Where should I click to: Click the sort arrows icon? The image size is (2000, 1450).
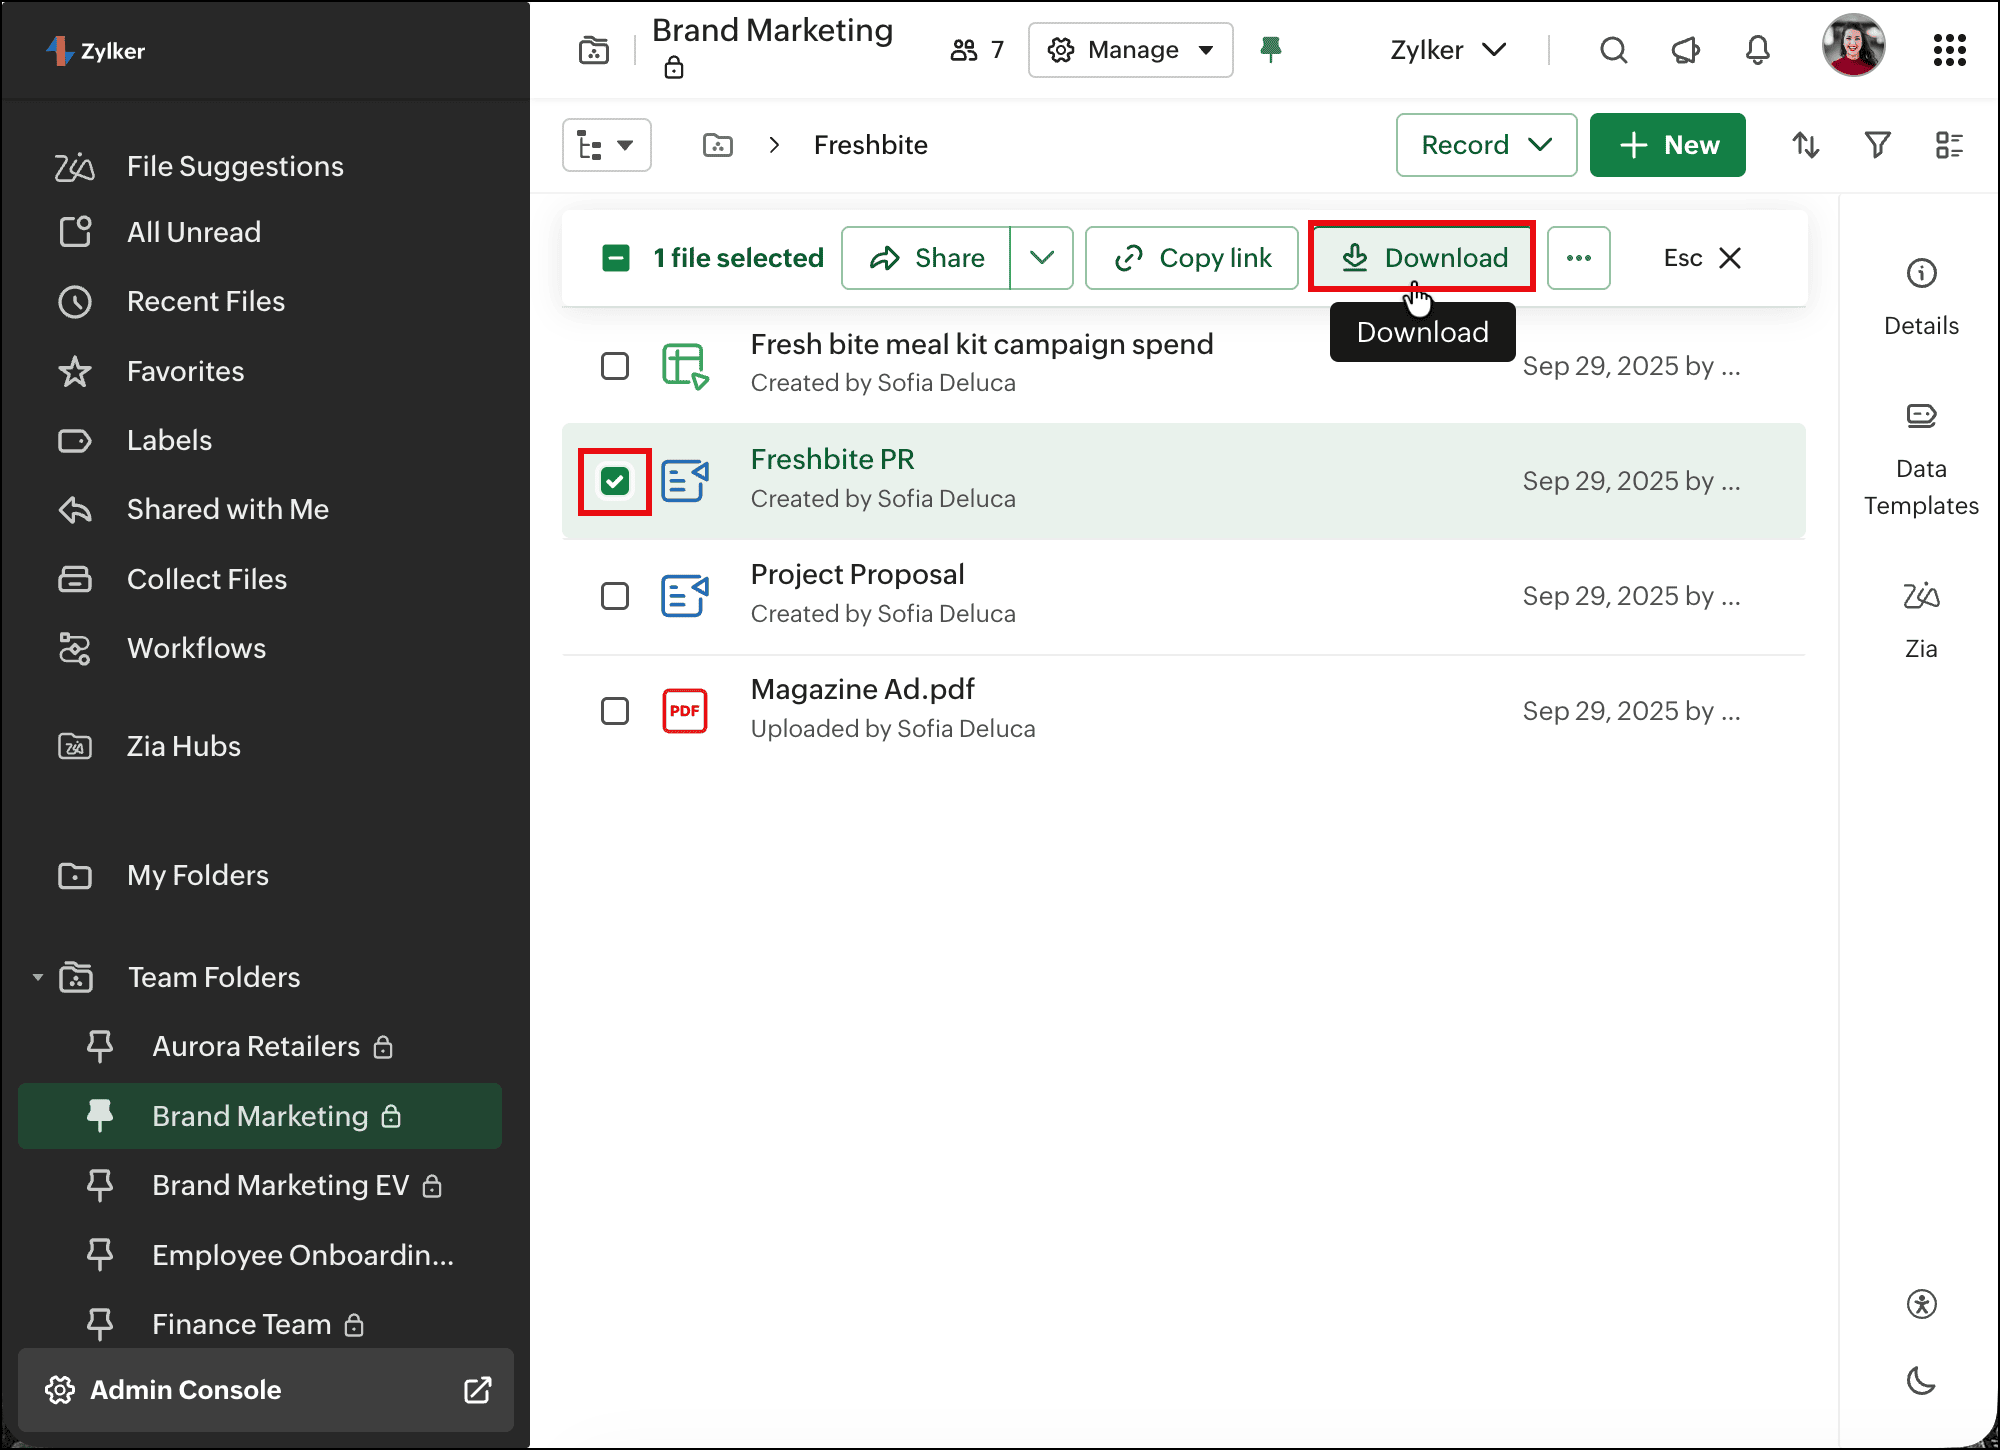pyautogui.click(x=1805, y=145)
